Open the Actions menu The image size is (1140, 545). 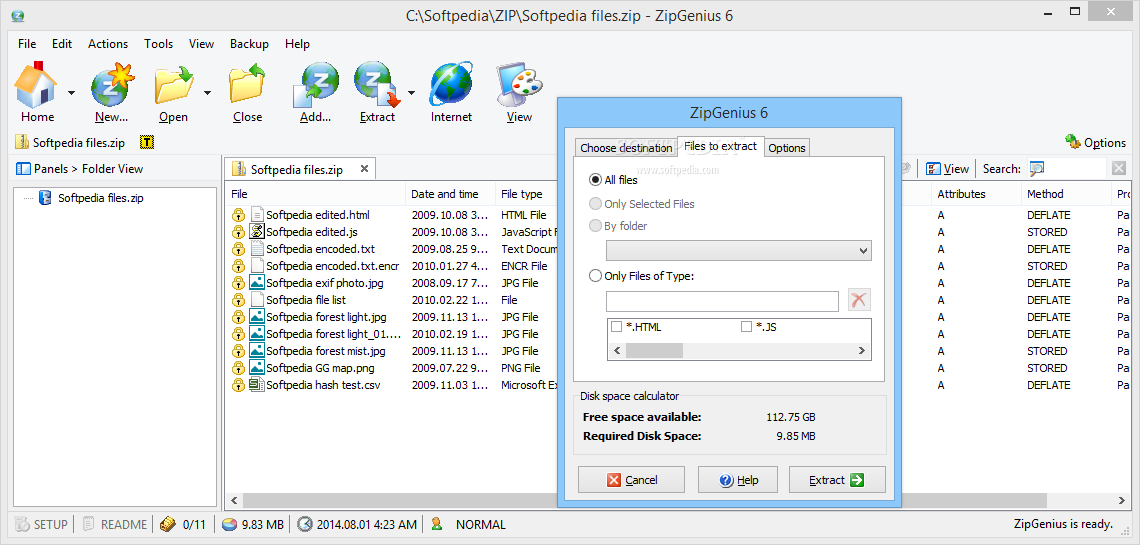click(x=108, y=44)
